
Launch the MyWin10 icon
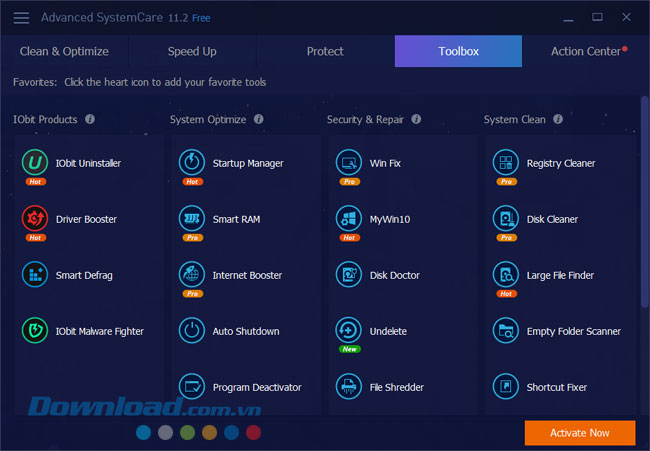tap(349, 218)
